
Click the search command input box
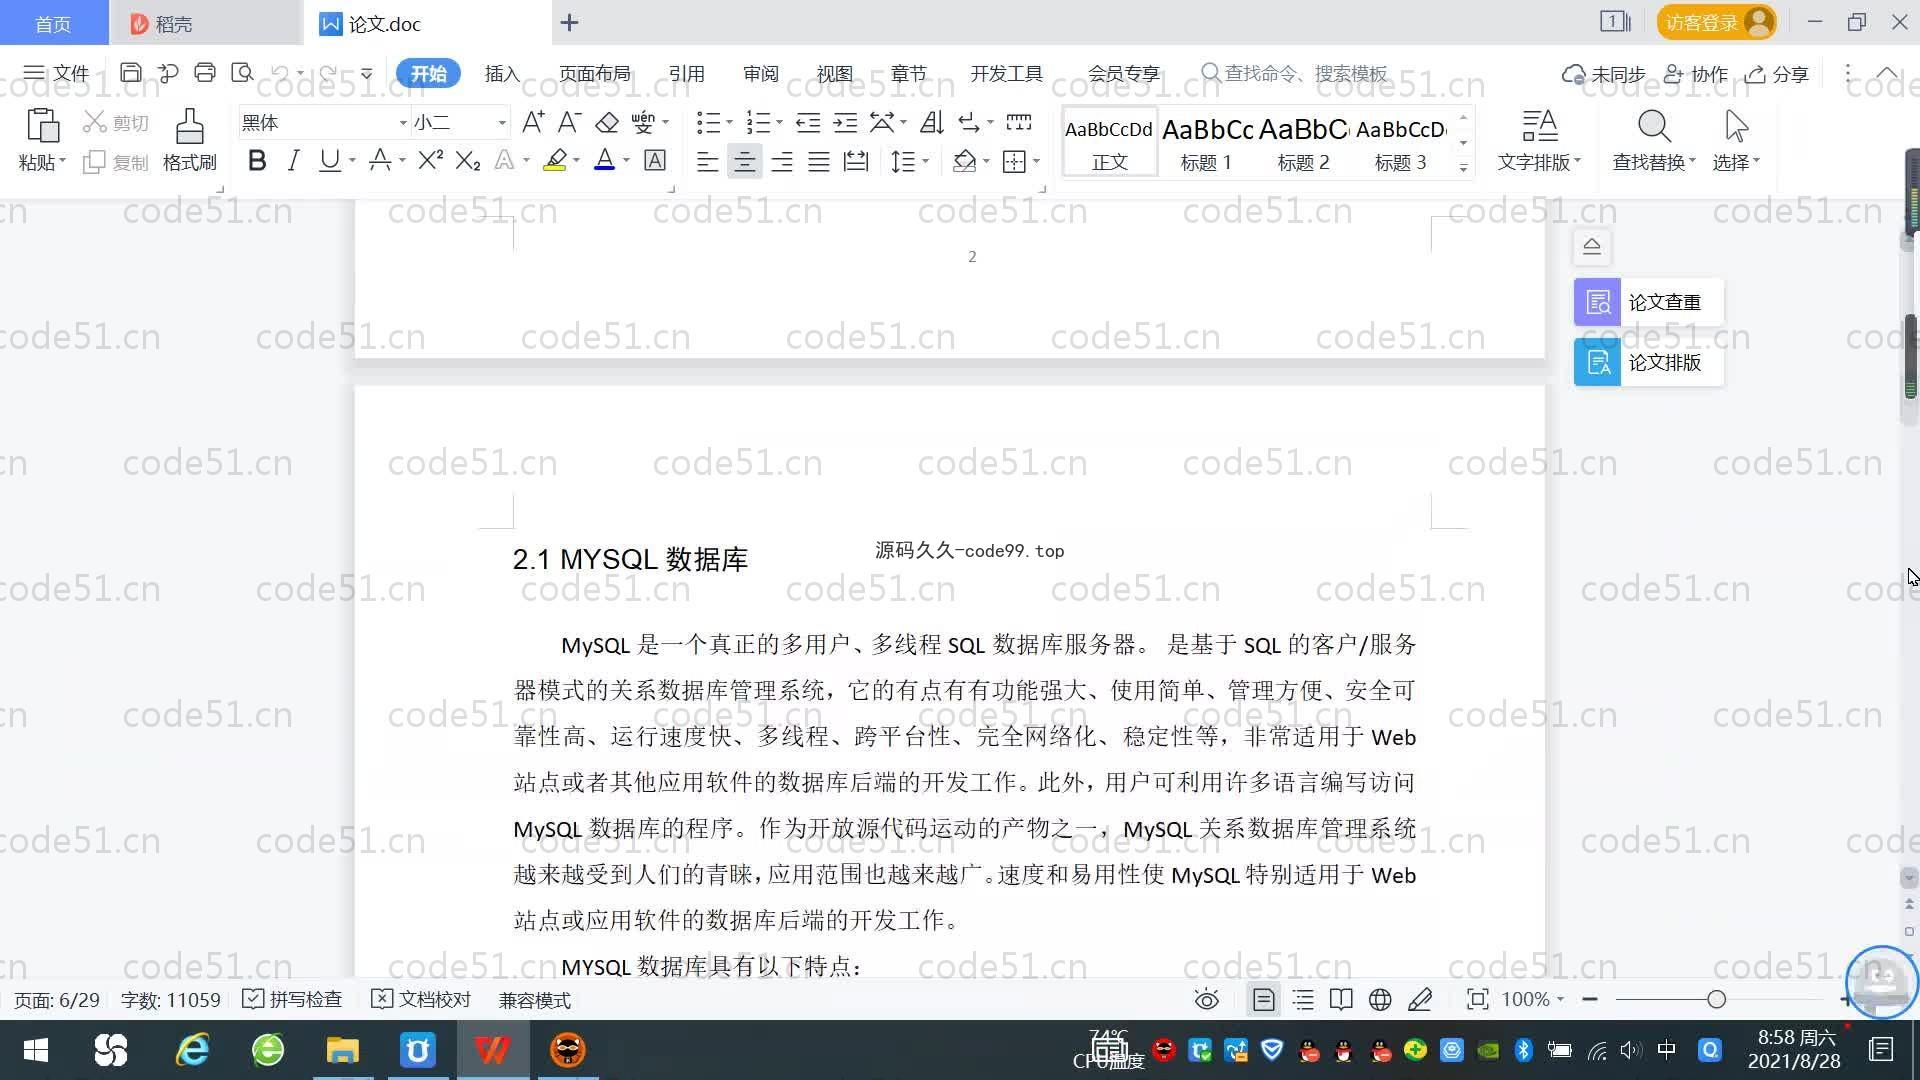(1295, 74)
